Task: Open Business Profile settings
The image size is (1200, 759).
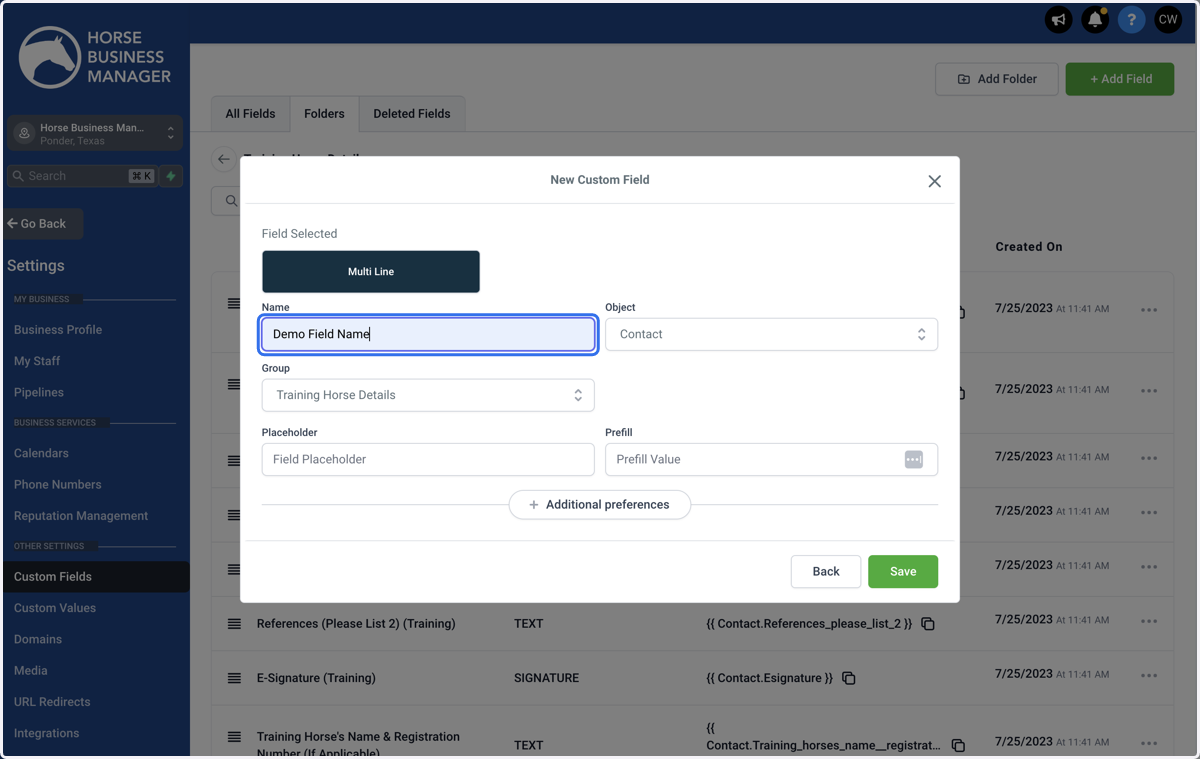Action: pos(58,330)
